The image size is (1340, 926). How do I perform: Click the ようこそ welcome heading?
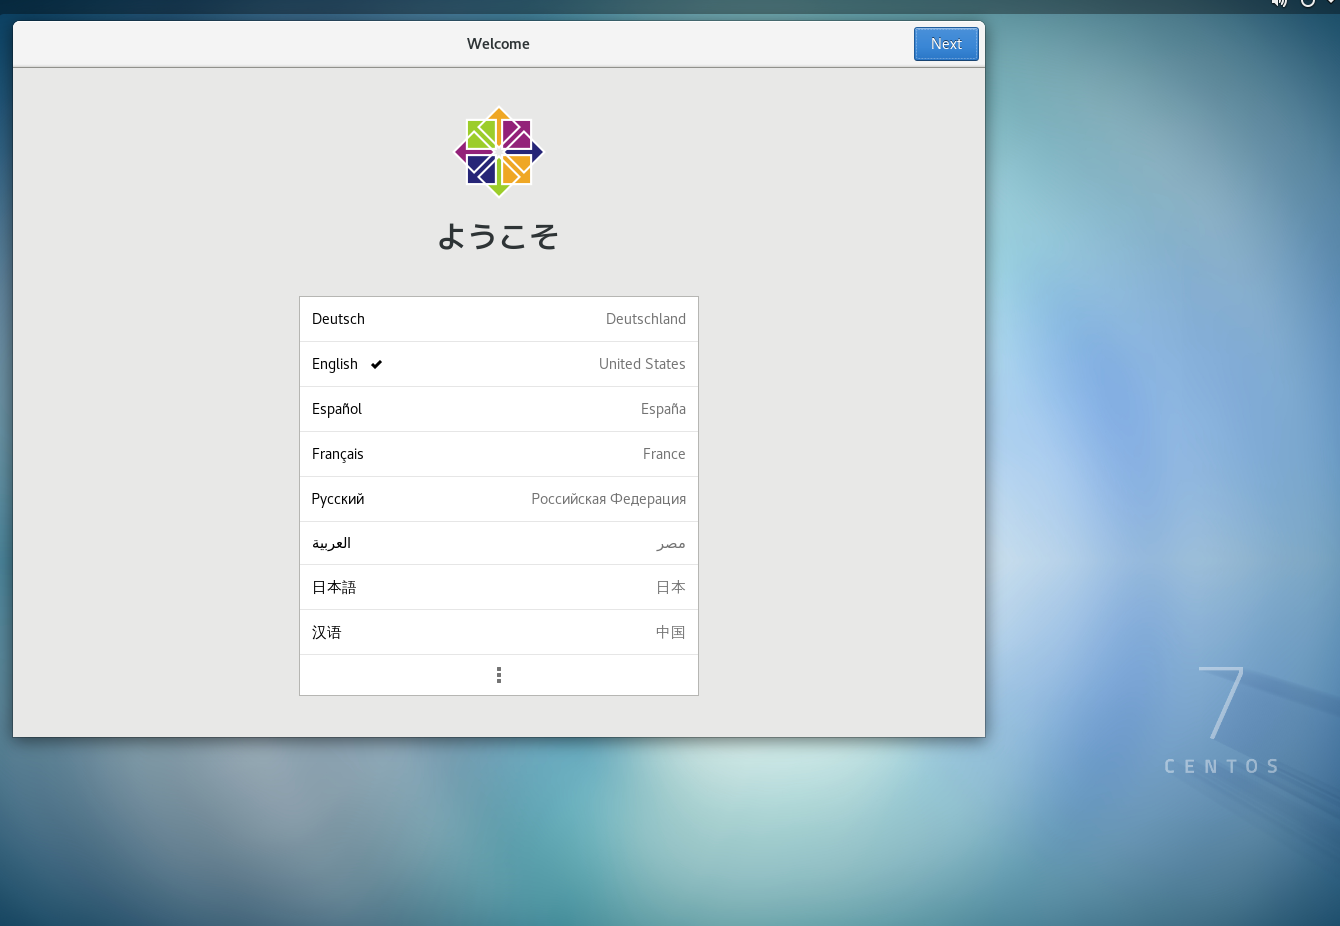coord(498,236)
